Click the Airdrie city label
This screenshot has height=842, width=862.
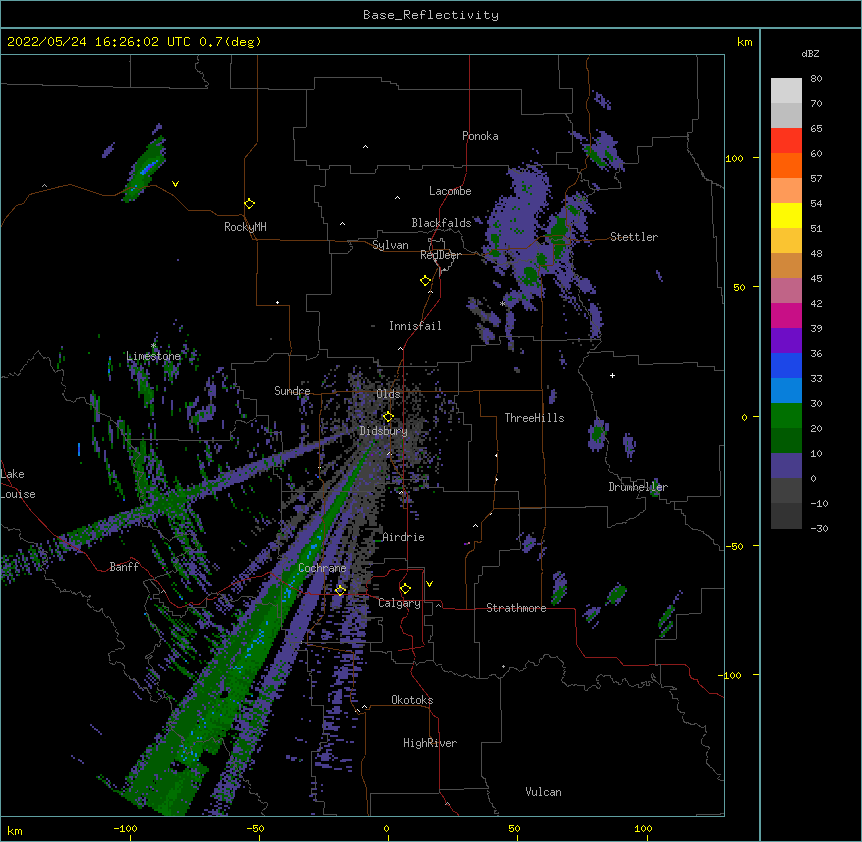[403, 537]
